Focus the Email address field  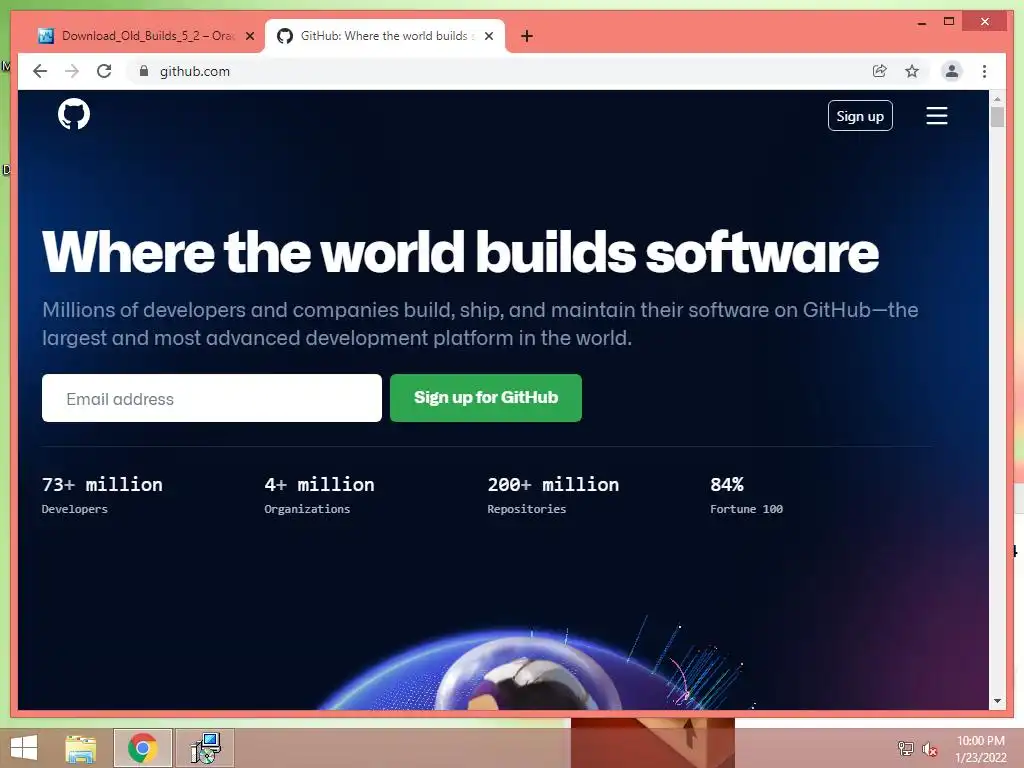(212, 398)
